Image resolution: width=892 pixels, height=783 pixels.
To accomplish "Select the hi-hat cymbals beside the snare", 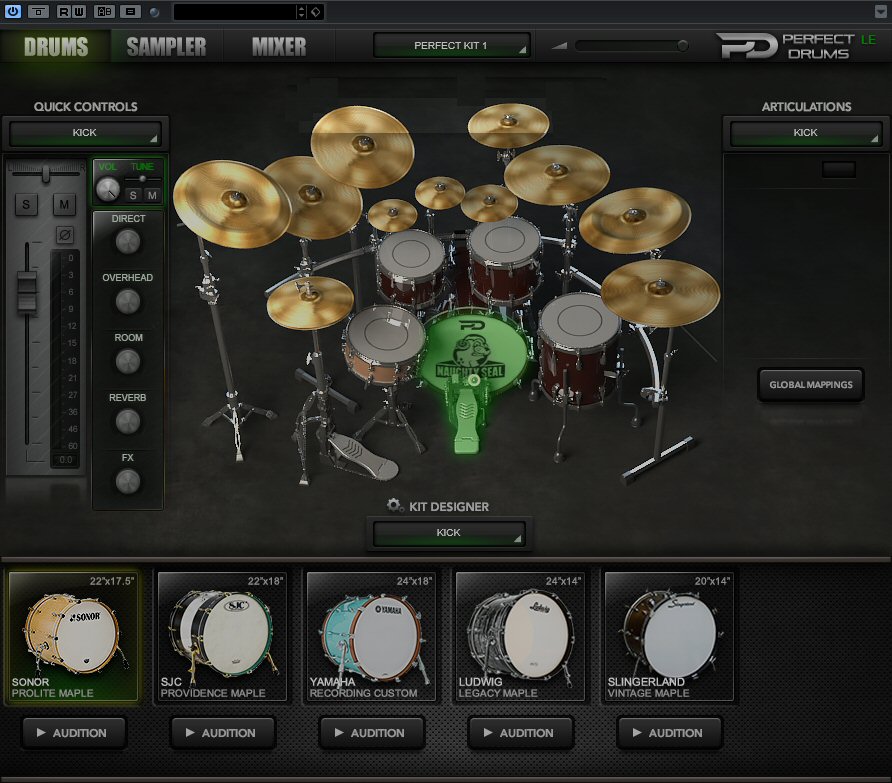I will (311, 302).
